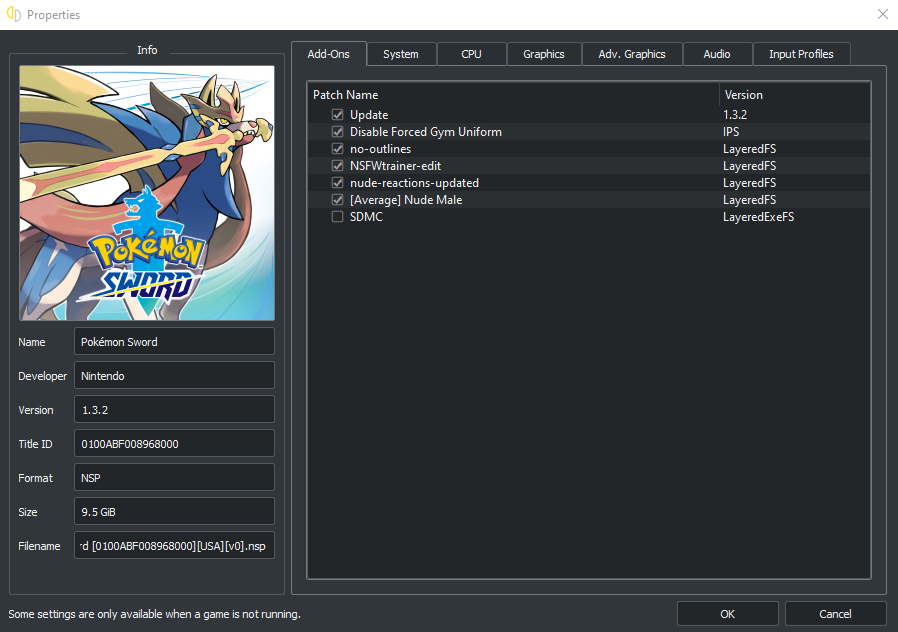Toggle the no-outlines mod checkbox
The width and height of the screenshot is (898, 632).
point(337,149)
